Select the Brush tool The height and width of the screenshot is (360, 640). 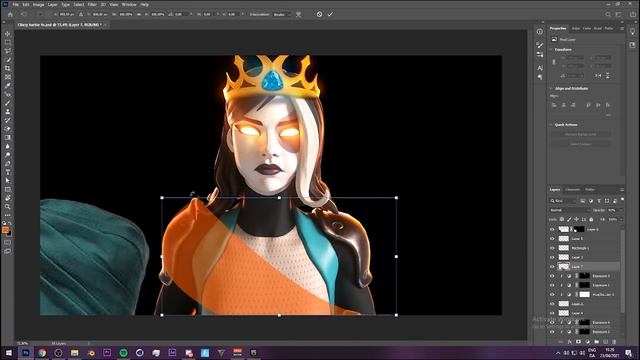point(7,103)
